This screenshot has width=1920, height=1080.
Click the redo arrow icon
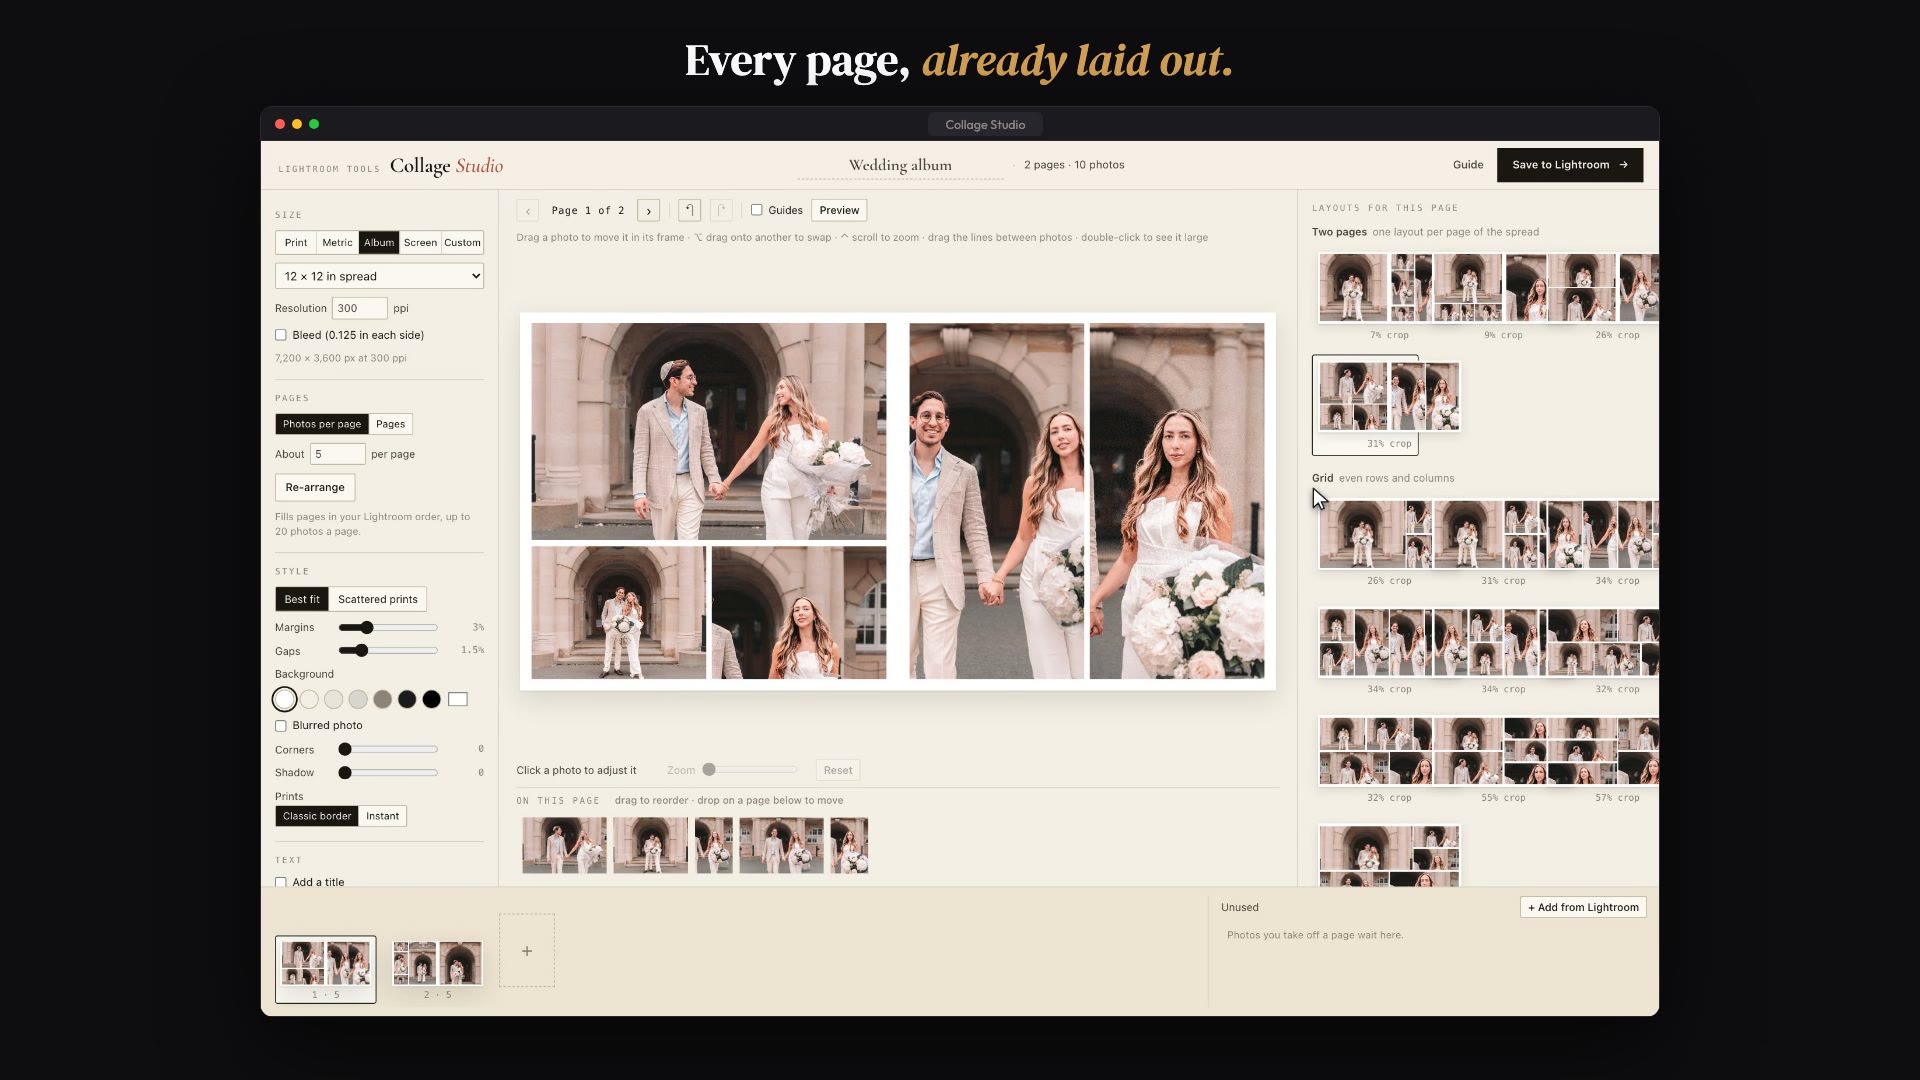click(721, 211)
